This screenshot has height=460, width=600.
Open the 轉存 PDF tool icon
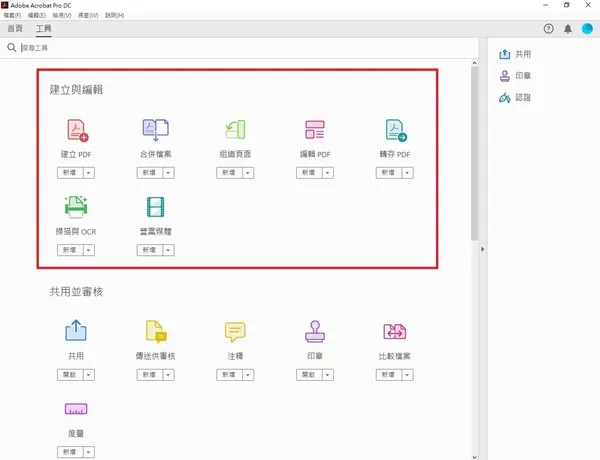(x=396, y=130)
